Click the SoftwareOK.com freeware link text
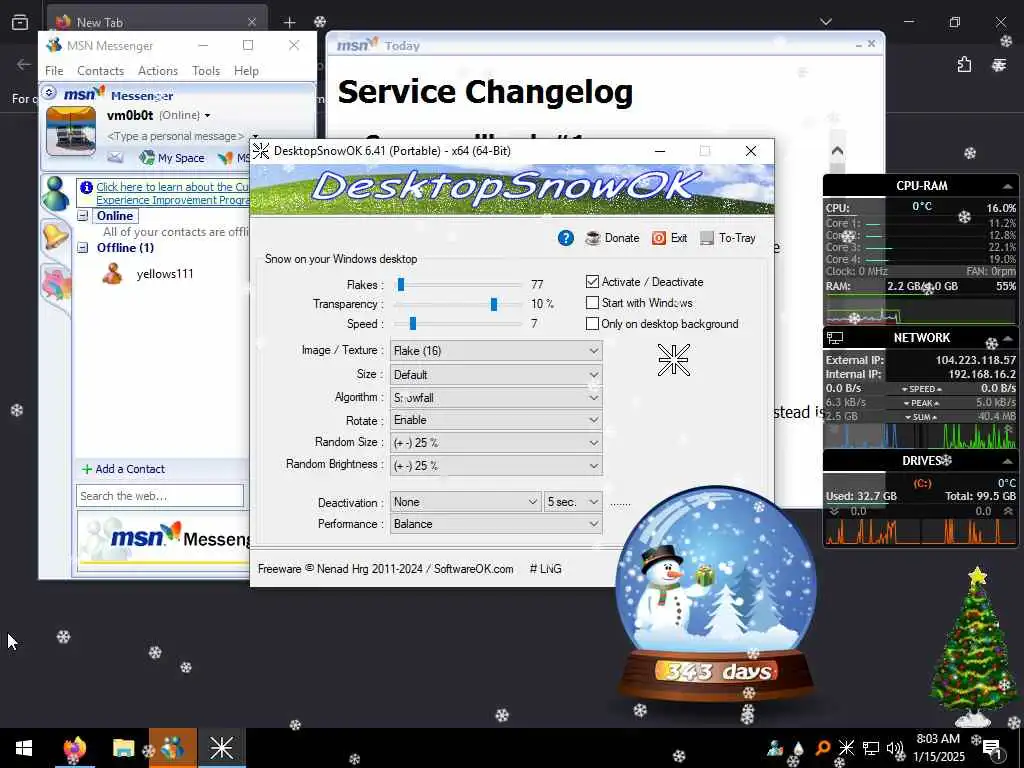The height and width of the screenshot is (768, 1024). (473, 569)
